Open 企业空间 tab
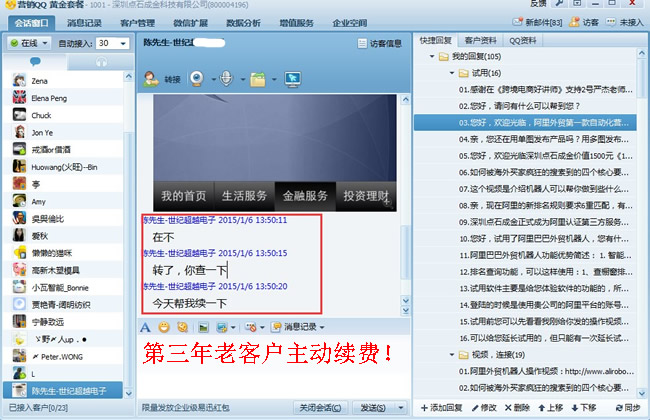Viewport: 650px width, 420px height. (349, 23)
